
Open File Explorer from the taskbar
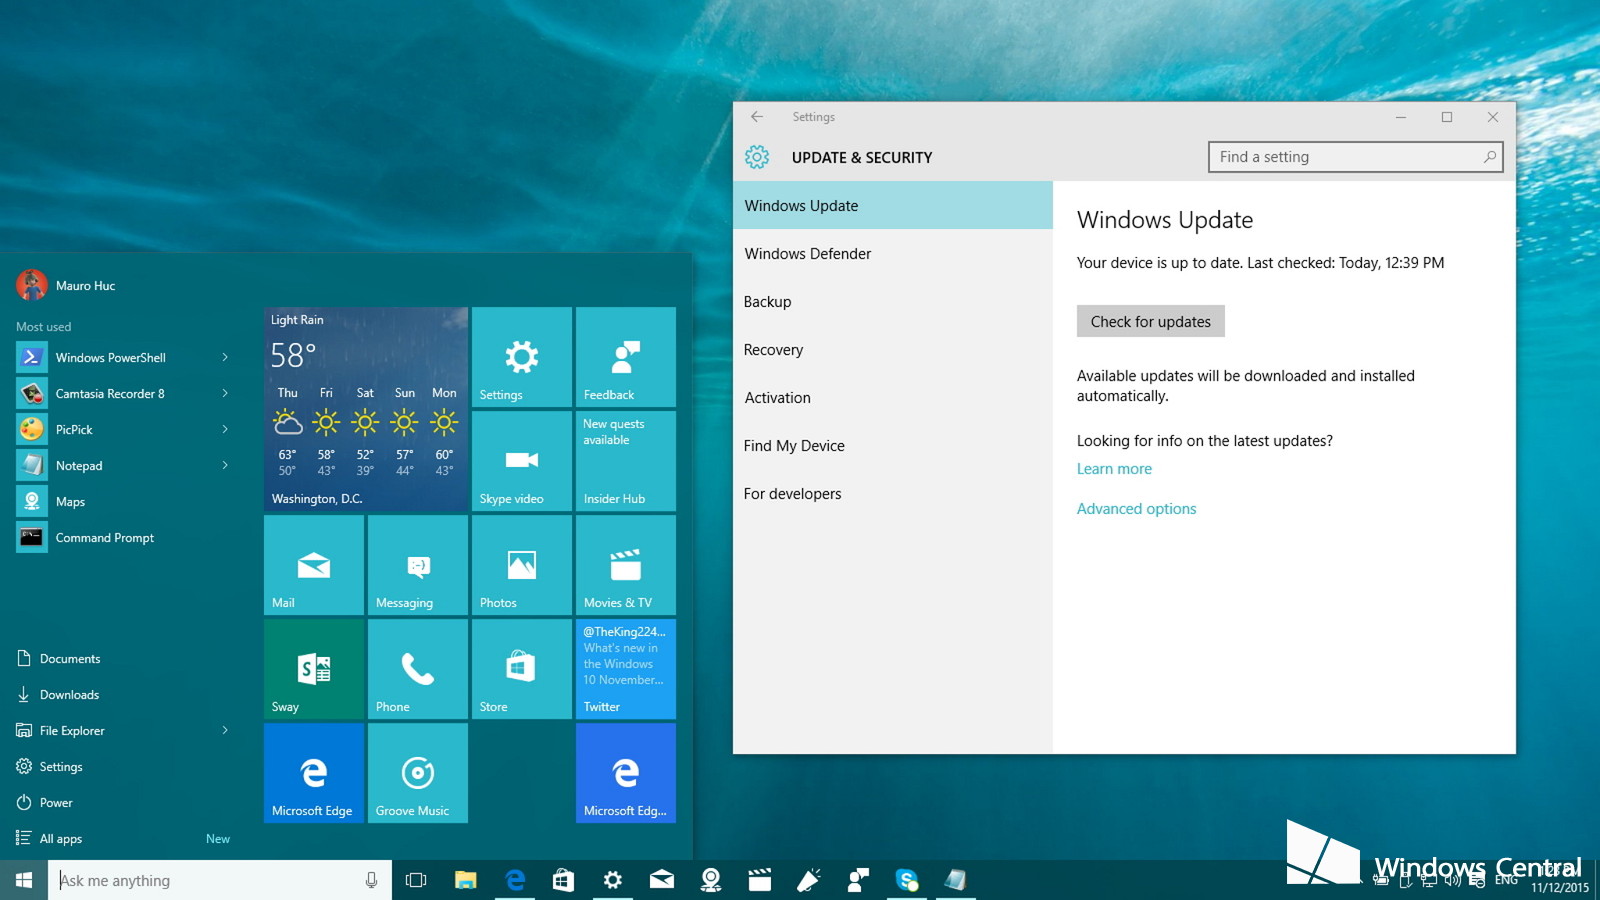(x=465, y=880)
